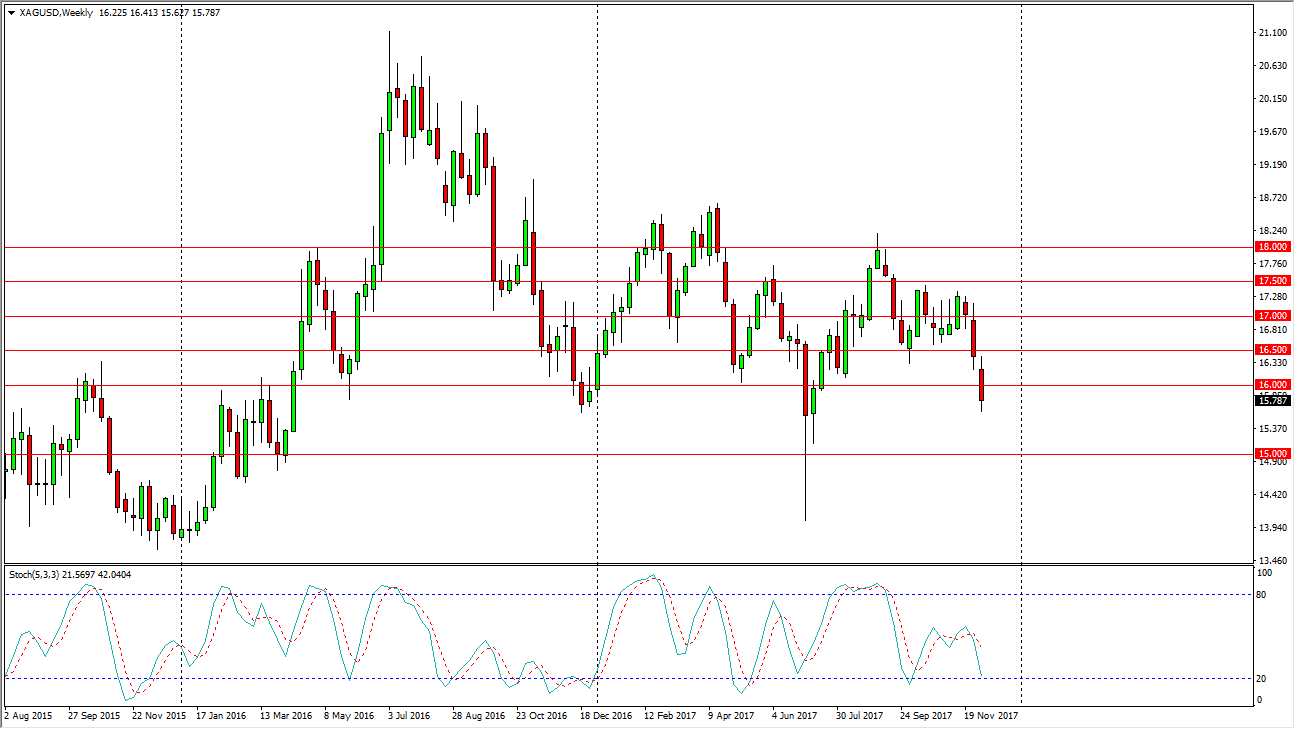
Task: Select the red 17.500 price label
Action: tap(1272, 282)
